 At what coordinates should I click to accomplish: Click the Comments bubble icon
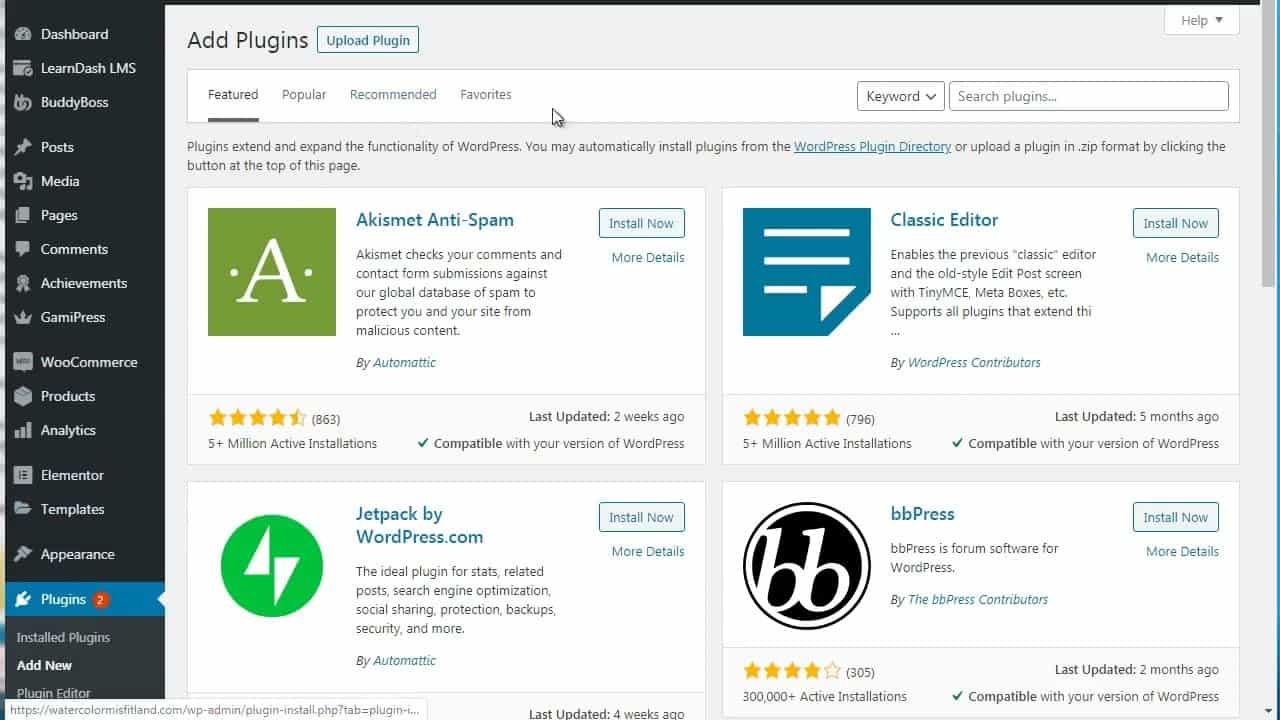(23, 249)
